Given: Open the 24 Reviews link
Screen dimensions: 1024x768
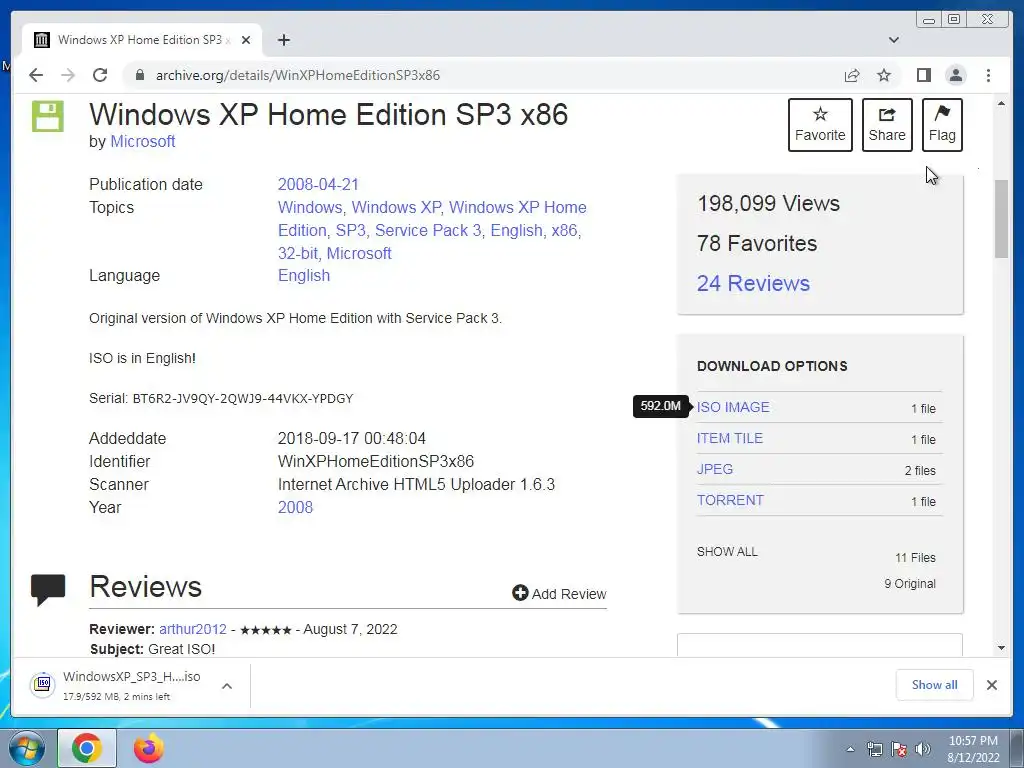Looking at the screenshot, I should (753, 283).
